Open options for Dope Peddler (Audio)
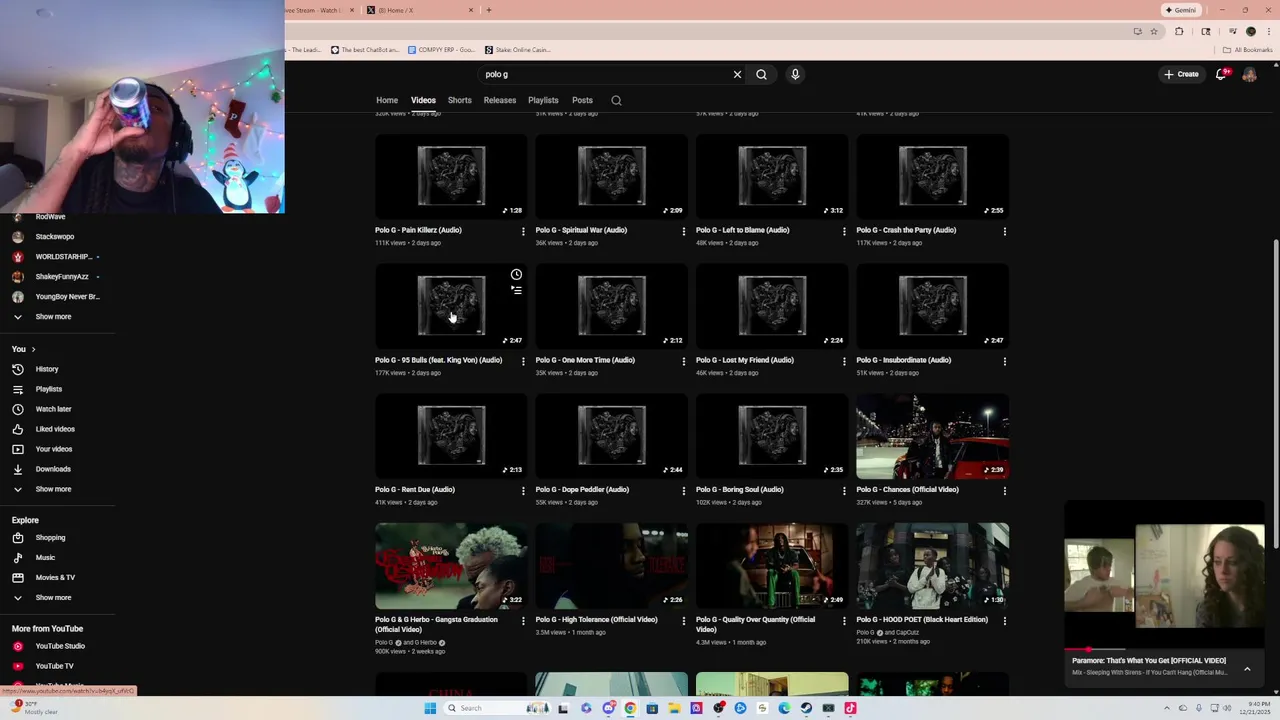Image resolution: width=1280 pixels, height=720 pixels. pos(684,491)
